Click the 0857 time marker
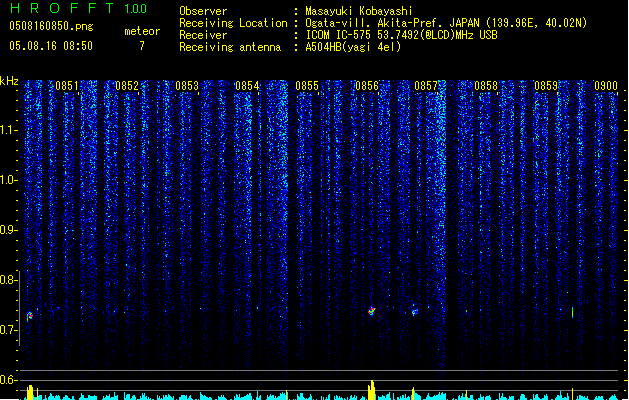629x400 pixels. (426, 86)
